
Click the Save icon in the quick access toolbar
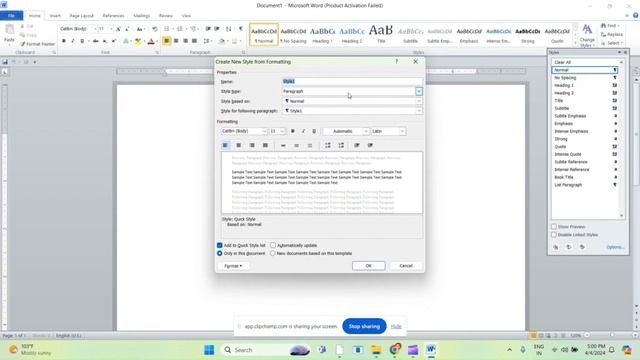click(5, 62)
